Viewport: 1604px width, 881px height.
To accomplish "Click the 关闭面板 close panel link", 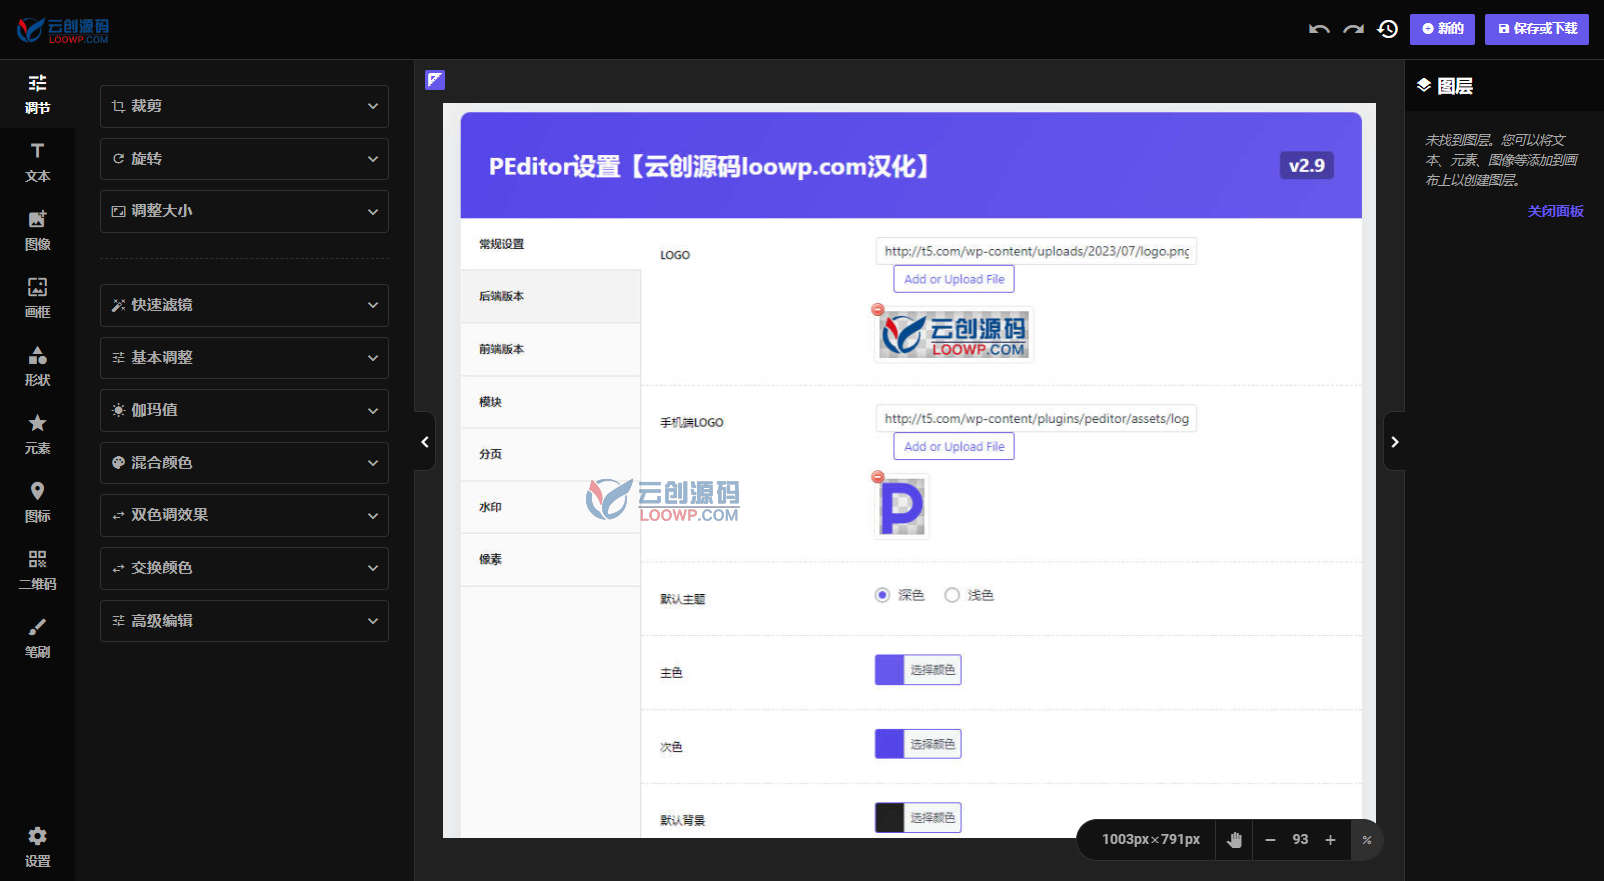I will point(1555,211).
